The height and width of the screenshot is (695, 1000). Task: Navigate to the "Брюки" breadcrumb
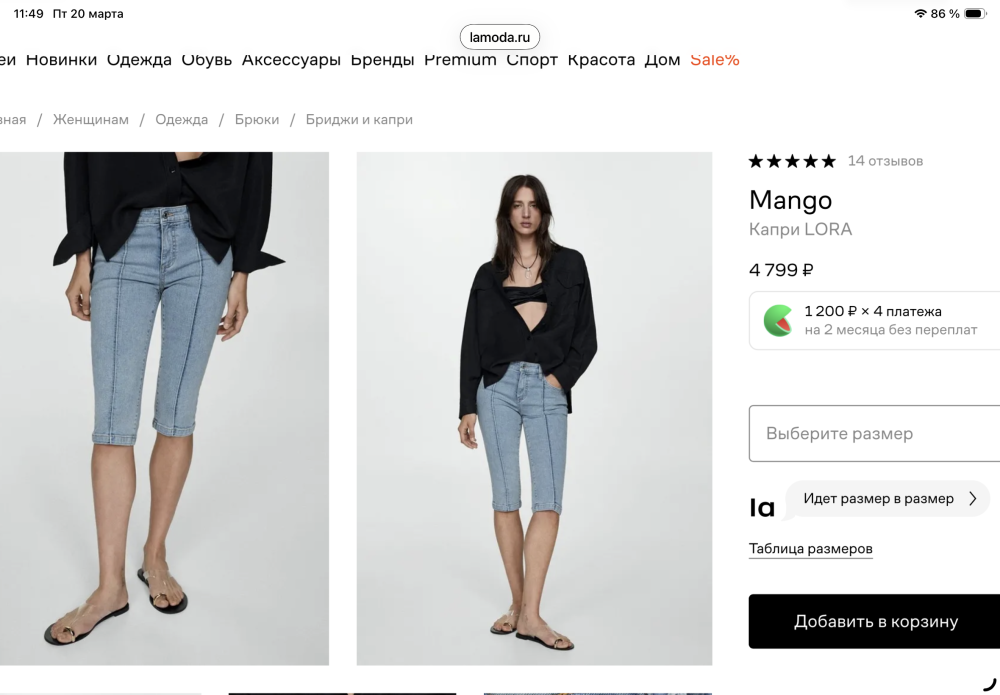257,119
